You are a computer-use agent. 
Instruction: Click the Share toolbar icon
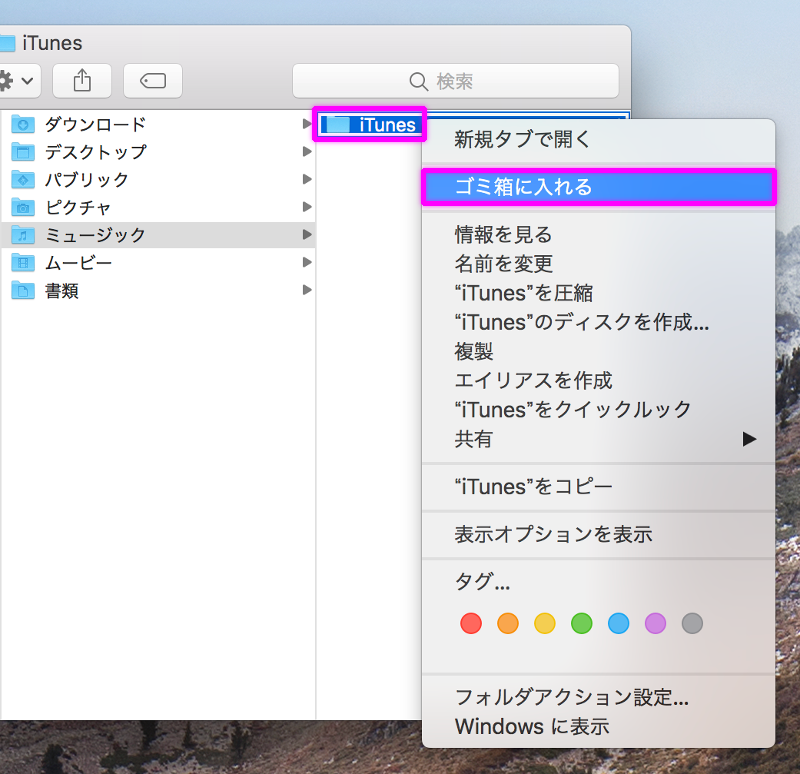click(x=82, y=81)
